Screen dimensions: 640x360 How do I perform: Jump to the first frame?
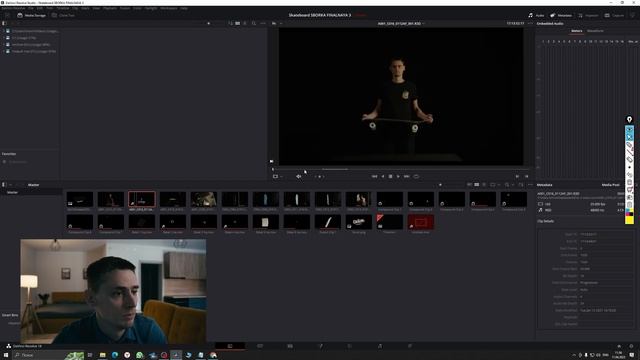coord(374,176)
